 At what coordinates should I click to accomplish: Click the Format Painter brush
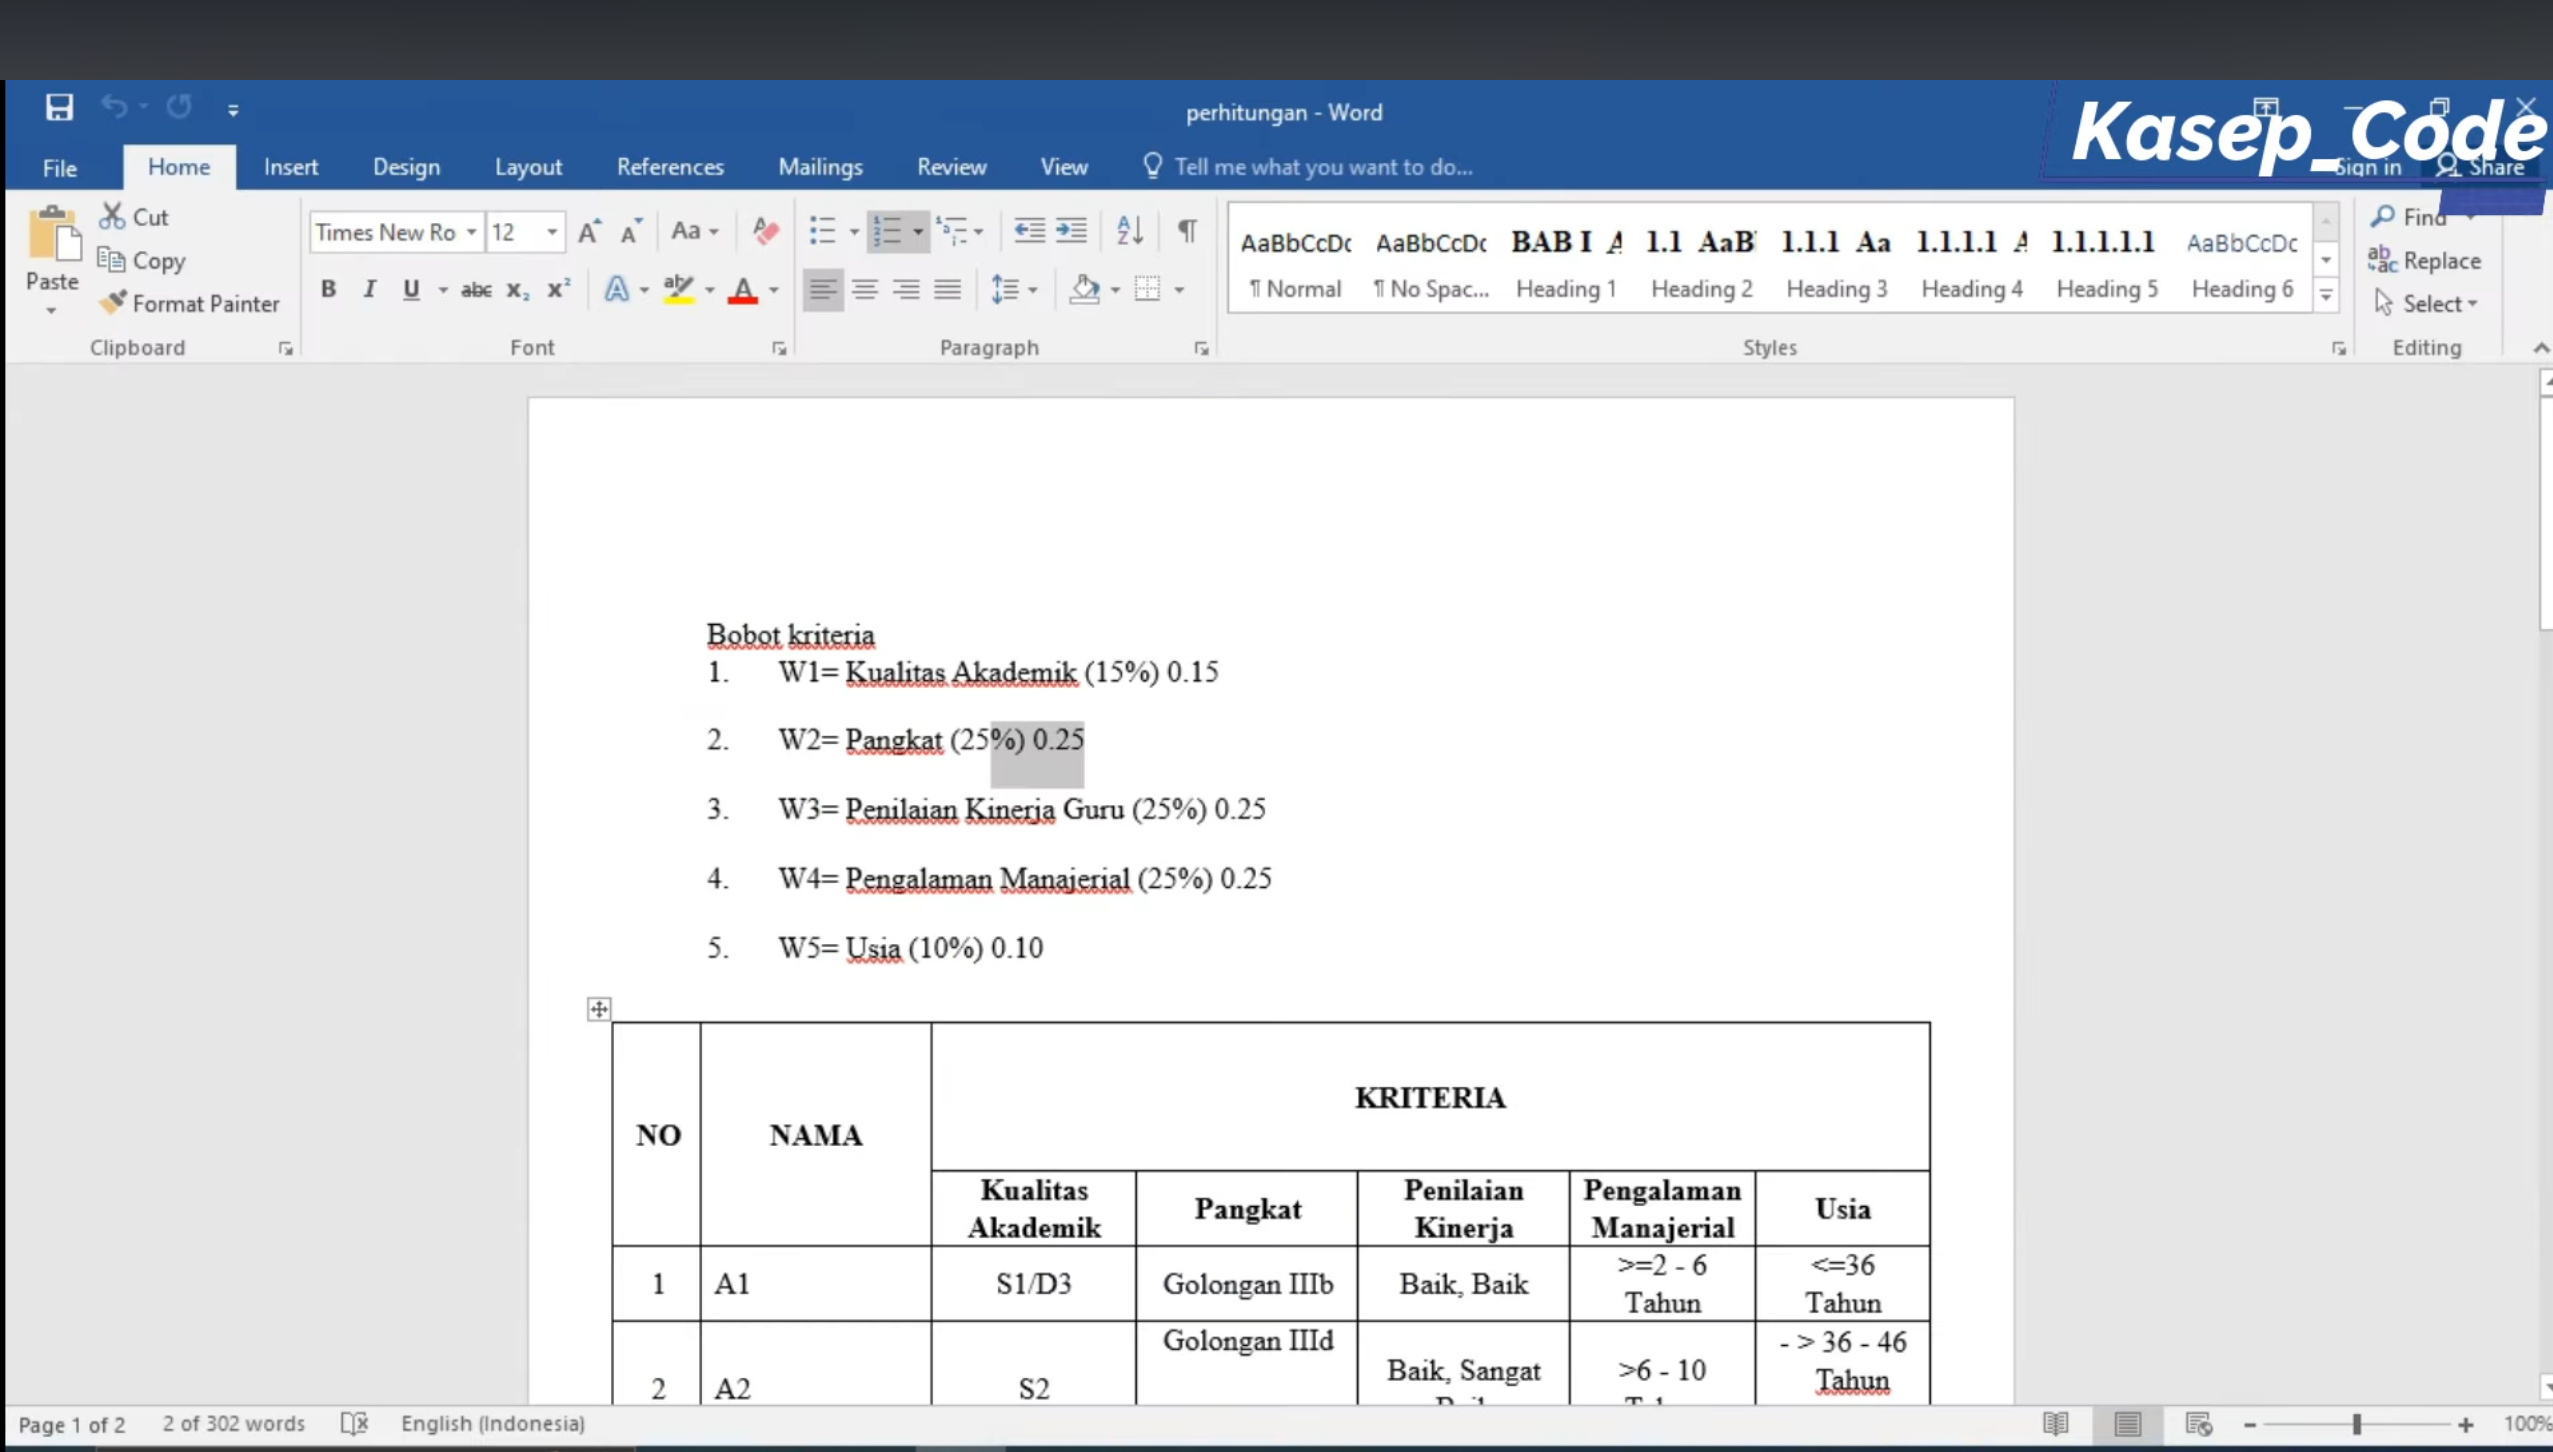113,303
